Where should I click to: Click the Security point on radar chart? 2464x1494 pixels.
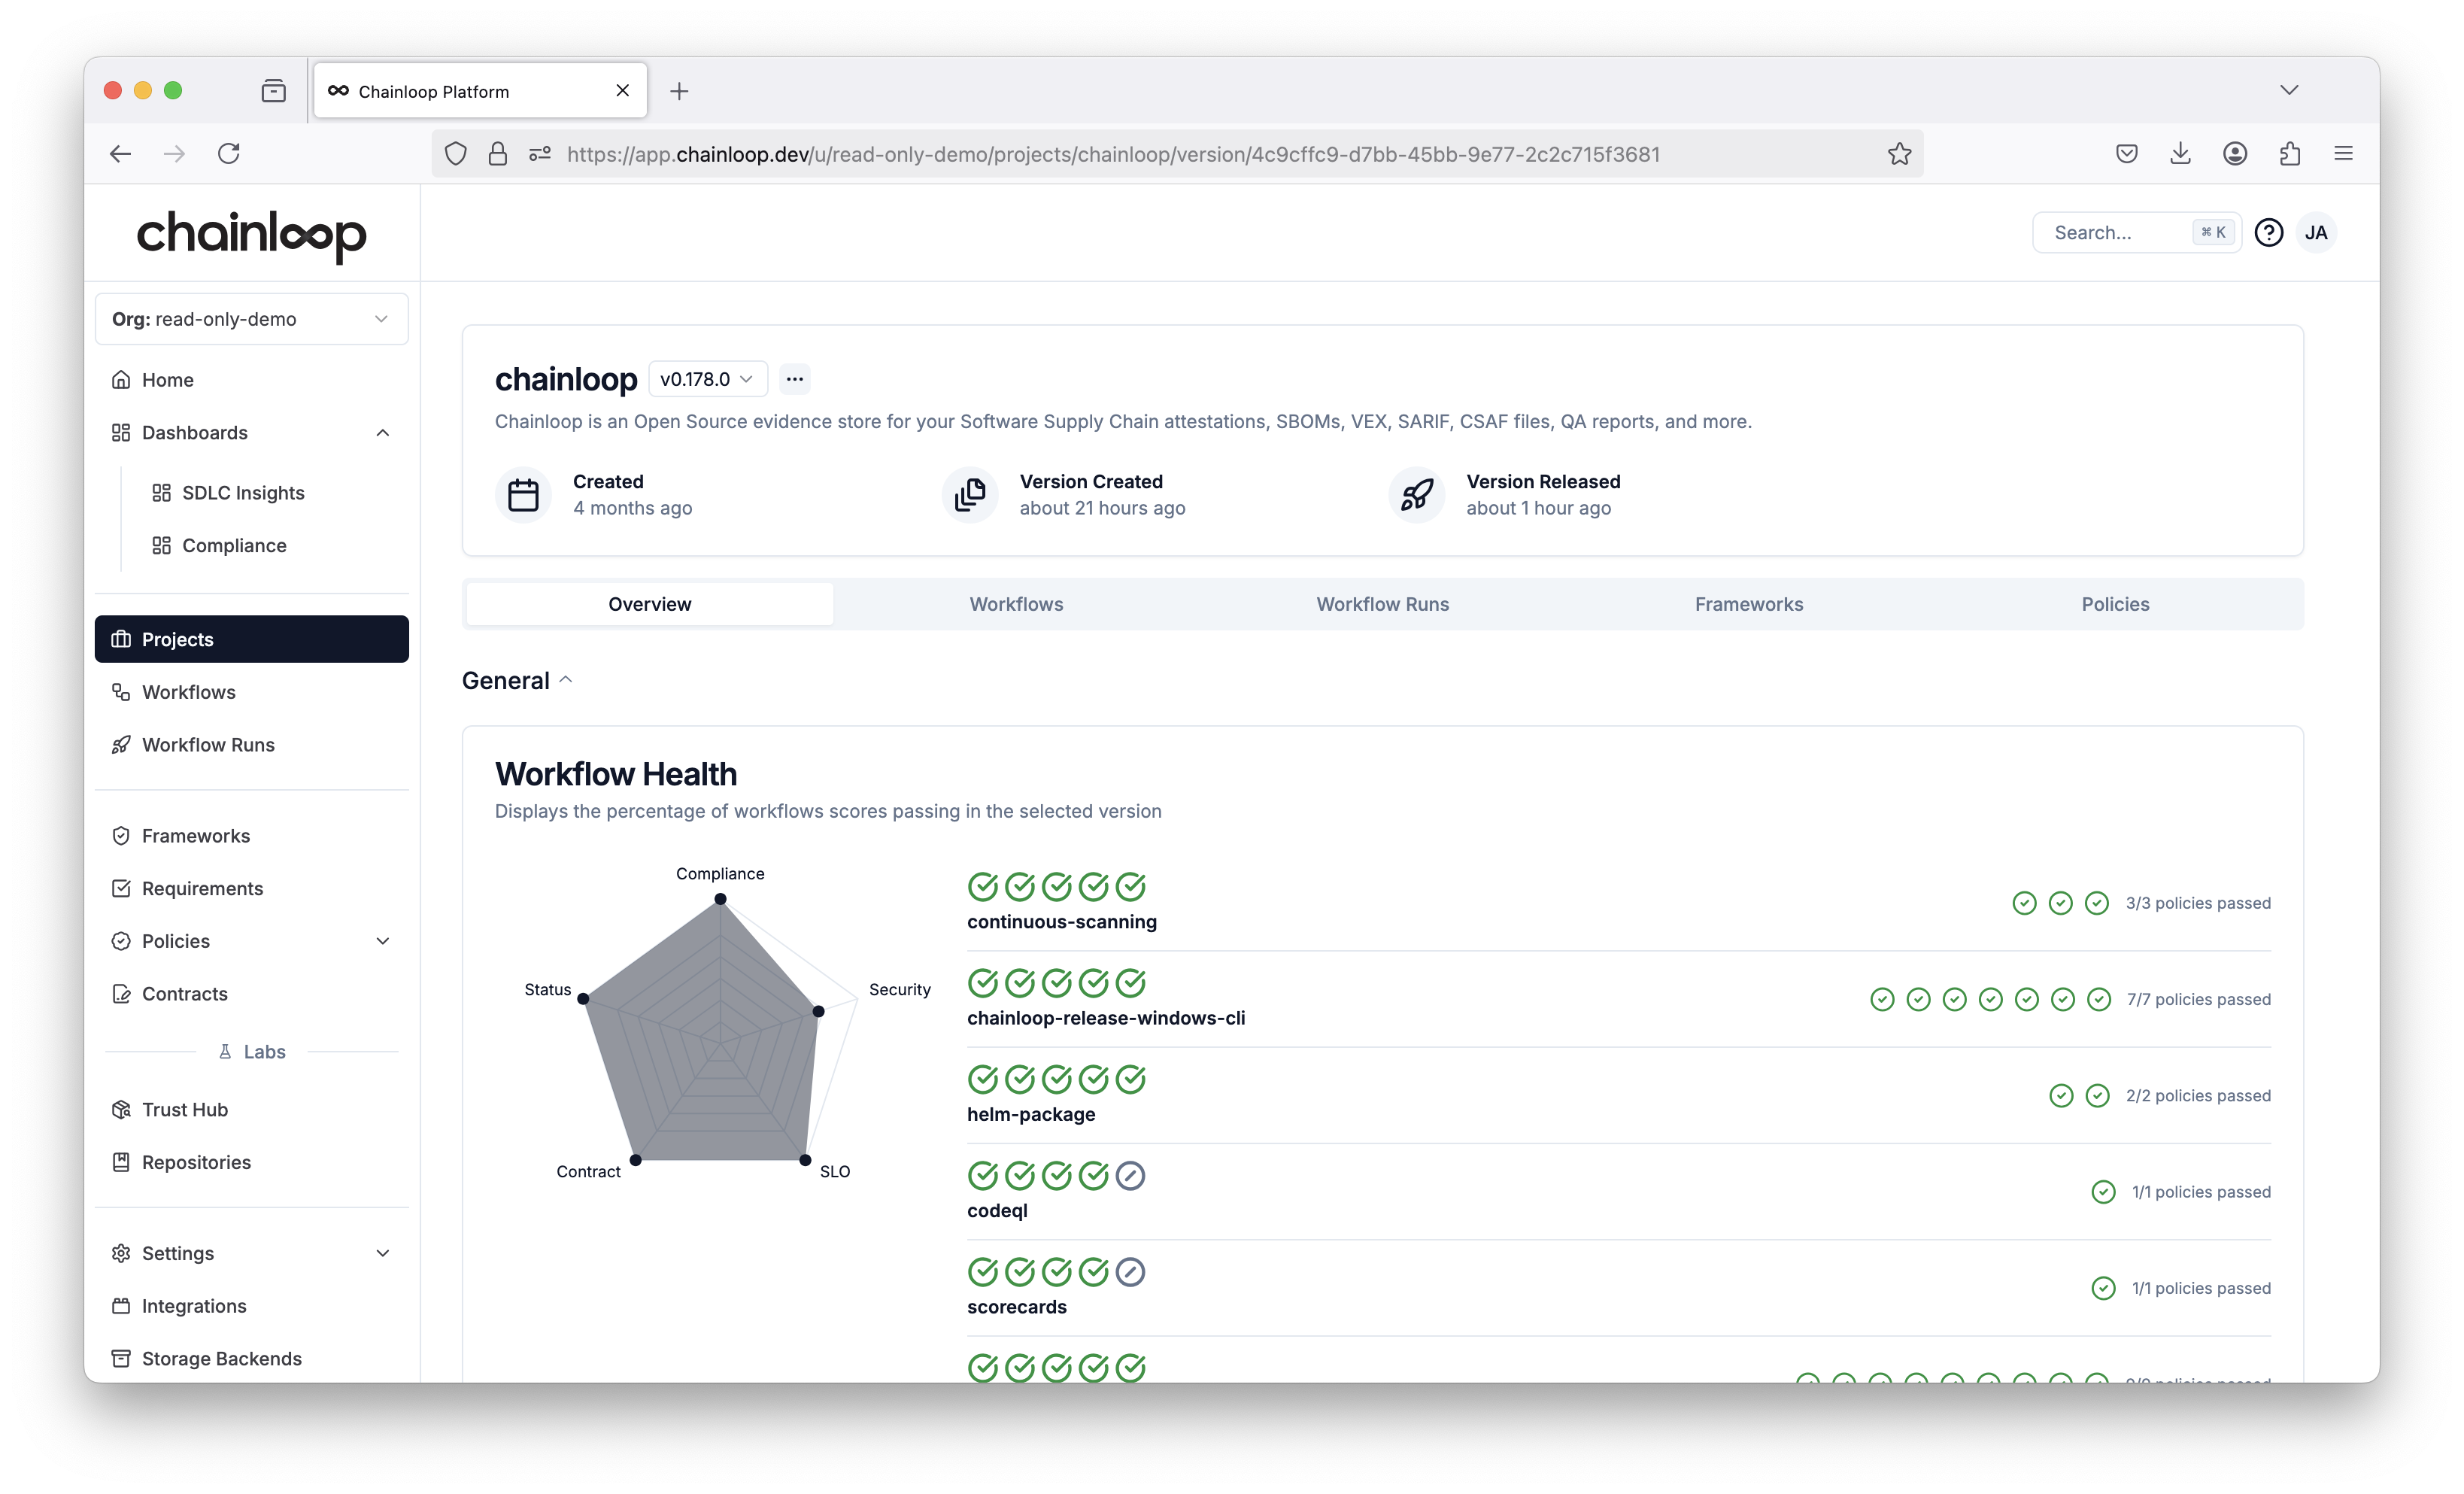(x=818, y=1011)
